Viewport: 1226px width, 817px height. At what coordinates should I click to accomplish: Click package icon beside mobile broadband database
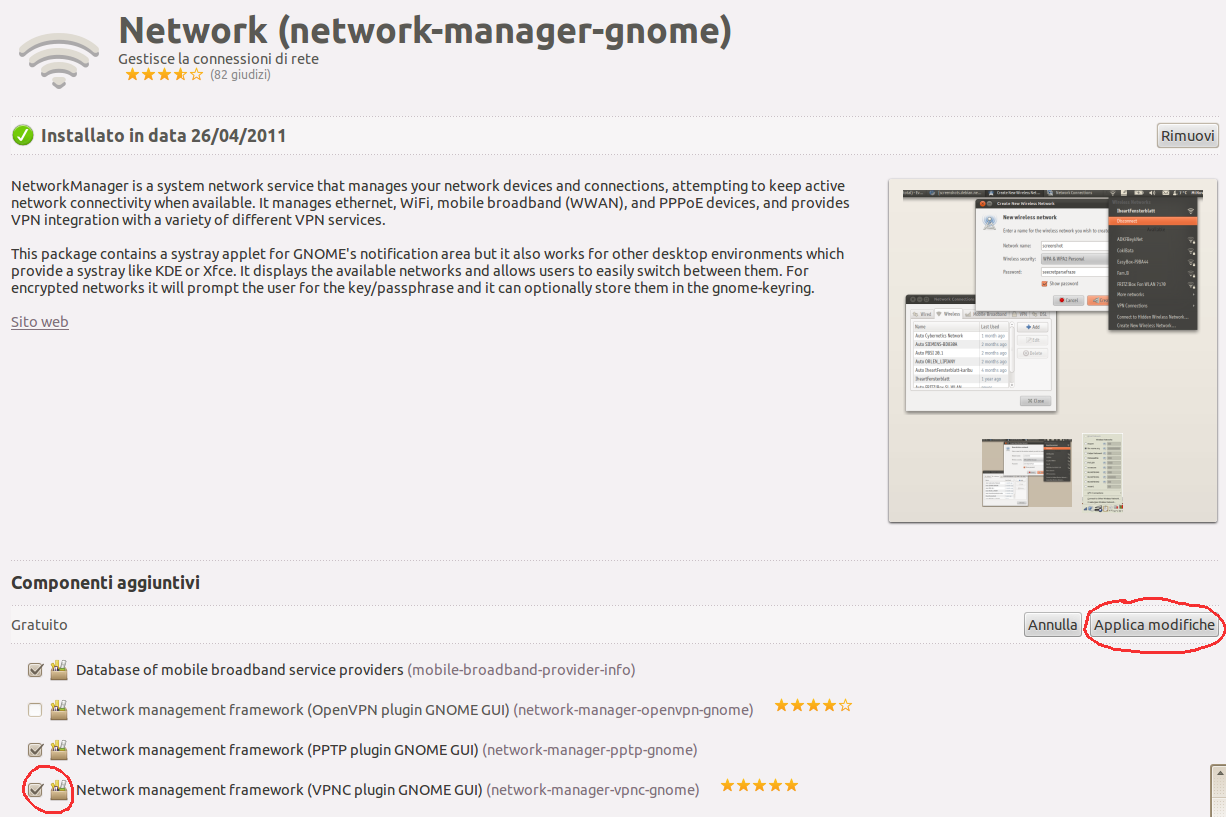(59, 669)
